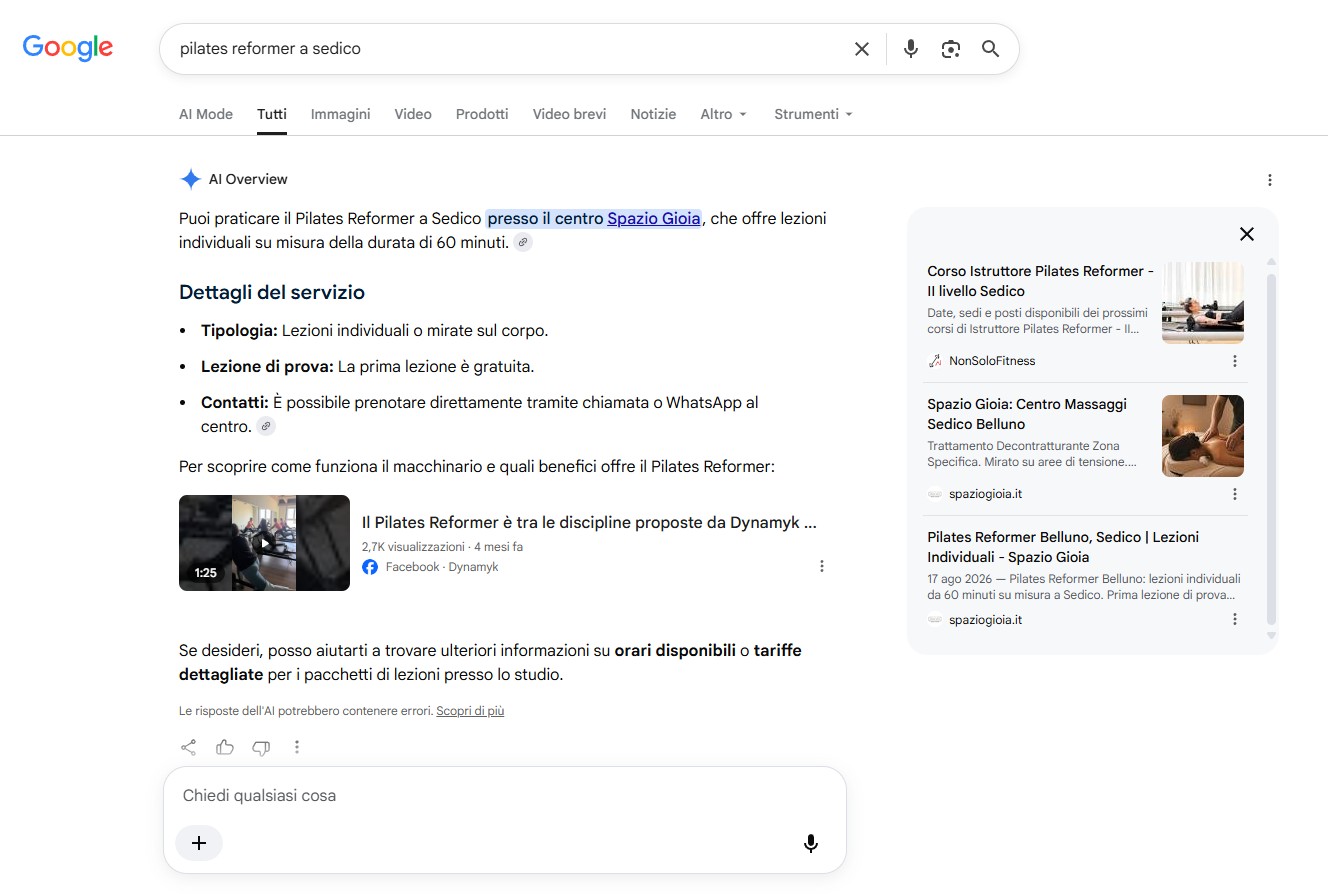Click the magnifying glass search button

point(990,49)
